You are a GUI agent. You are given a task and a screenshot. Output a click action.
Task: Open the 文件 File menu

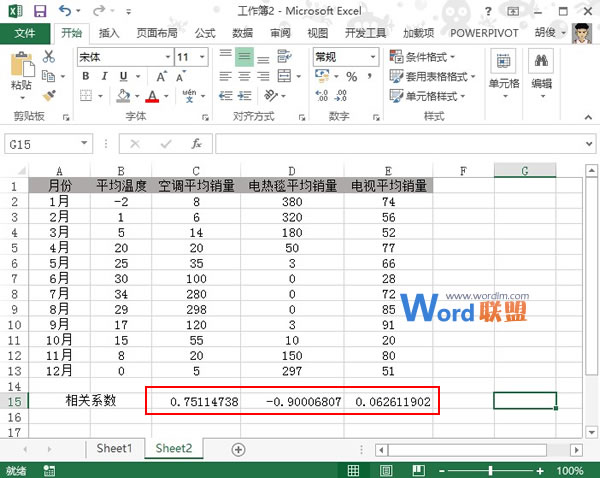click(x=25, y=33)
